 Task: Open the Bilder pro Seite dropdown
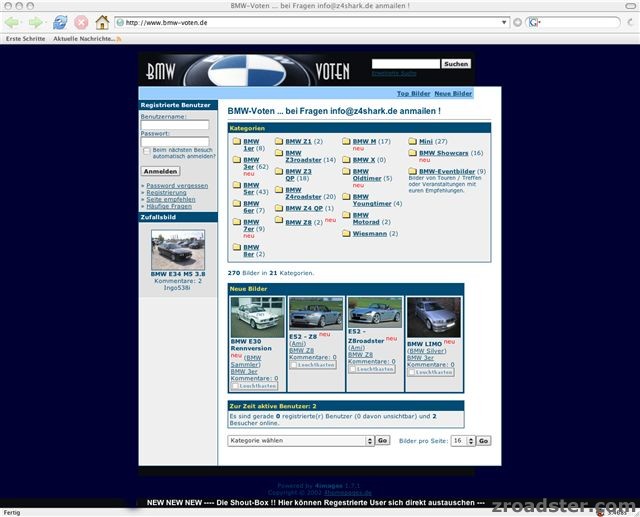tap(463, 441)
